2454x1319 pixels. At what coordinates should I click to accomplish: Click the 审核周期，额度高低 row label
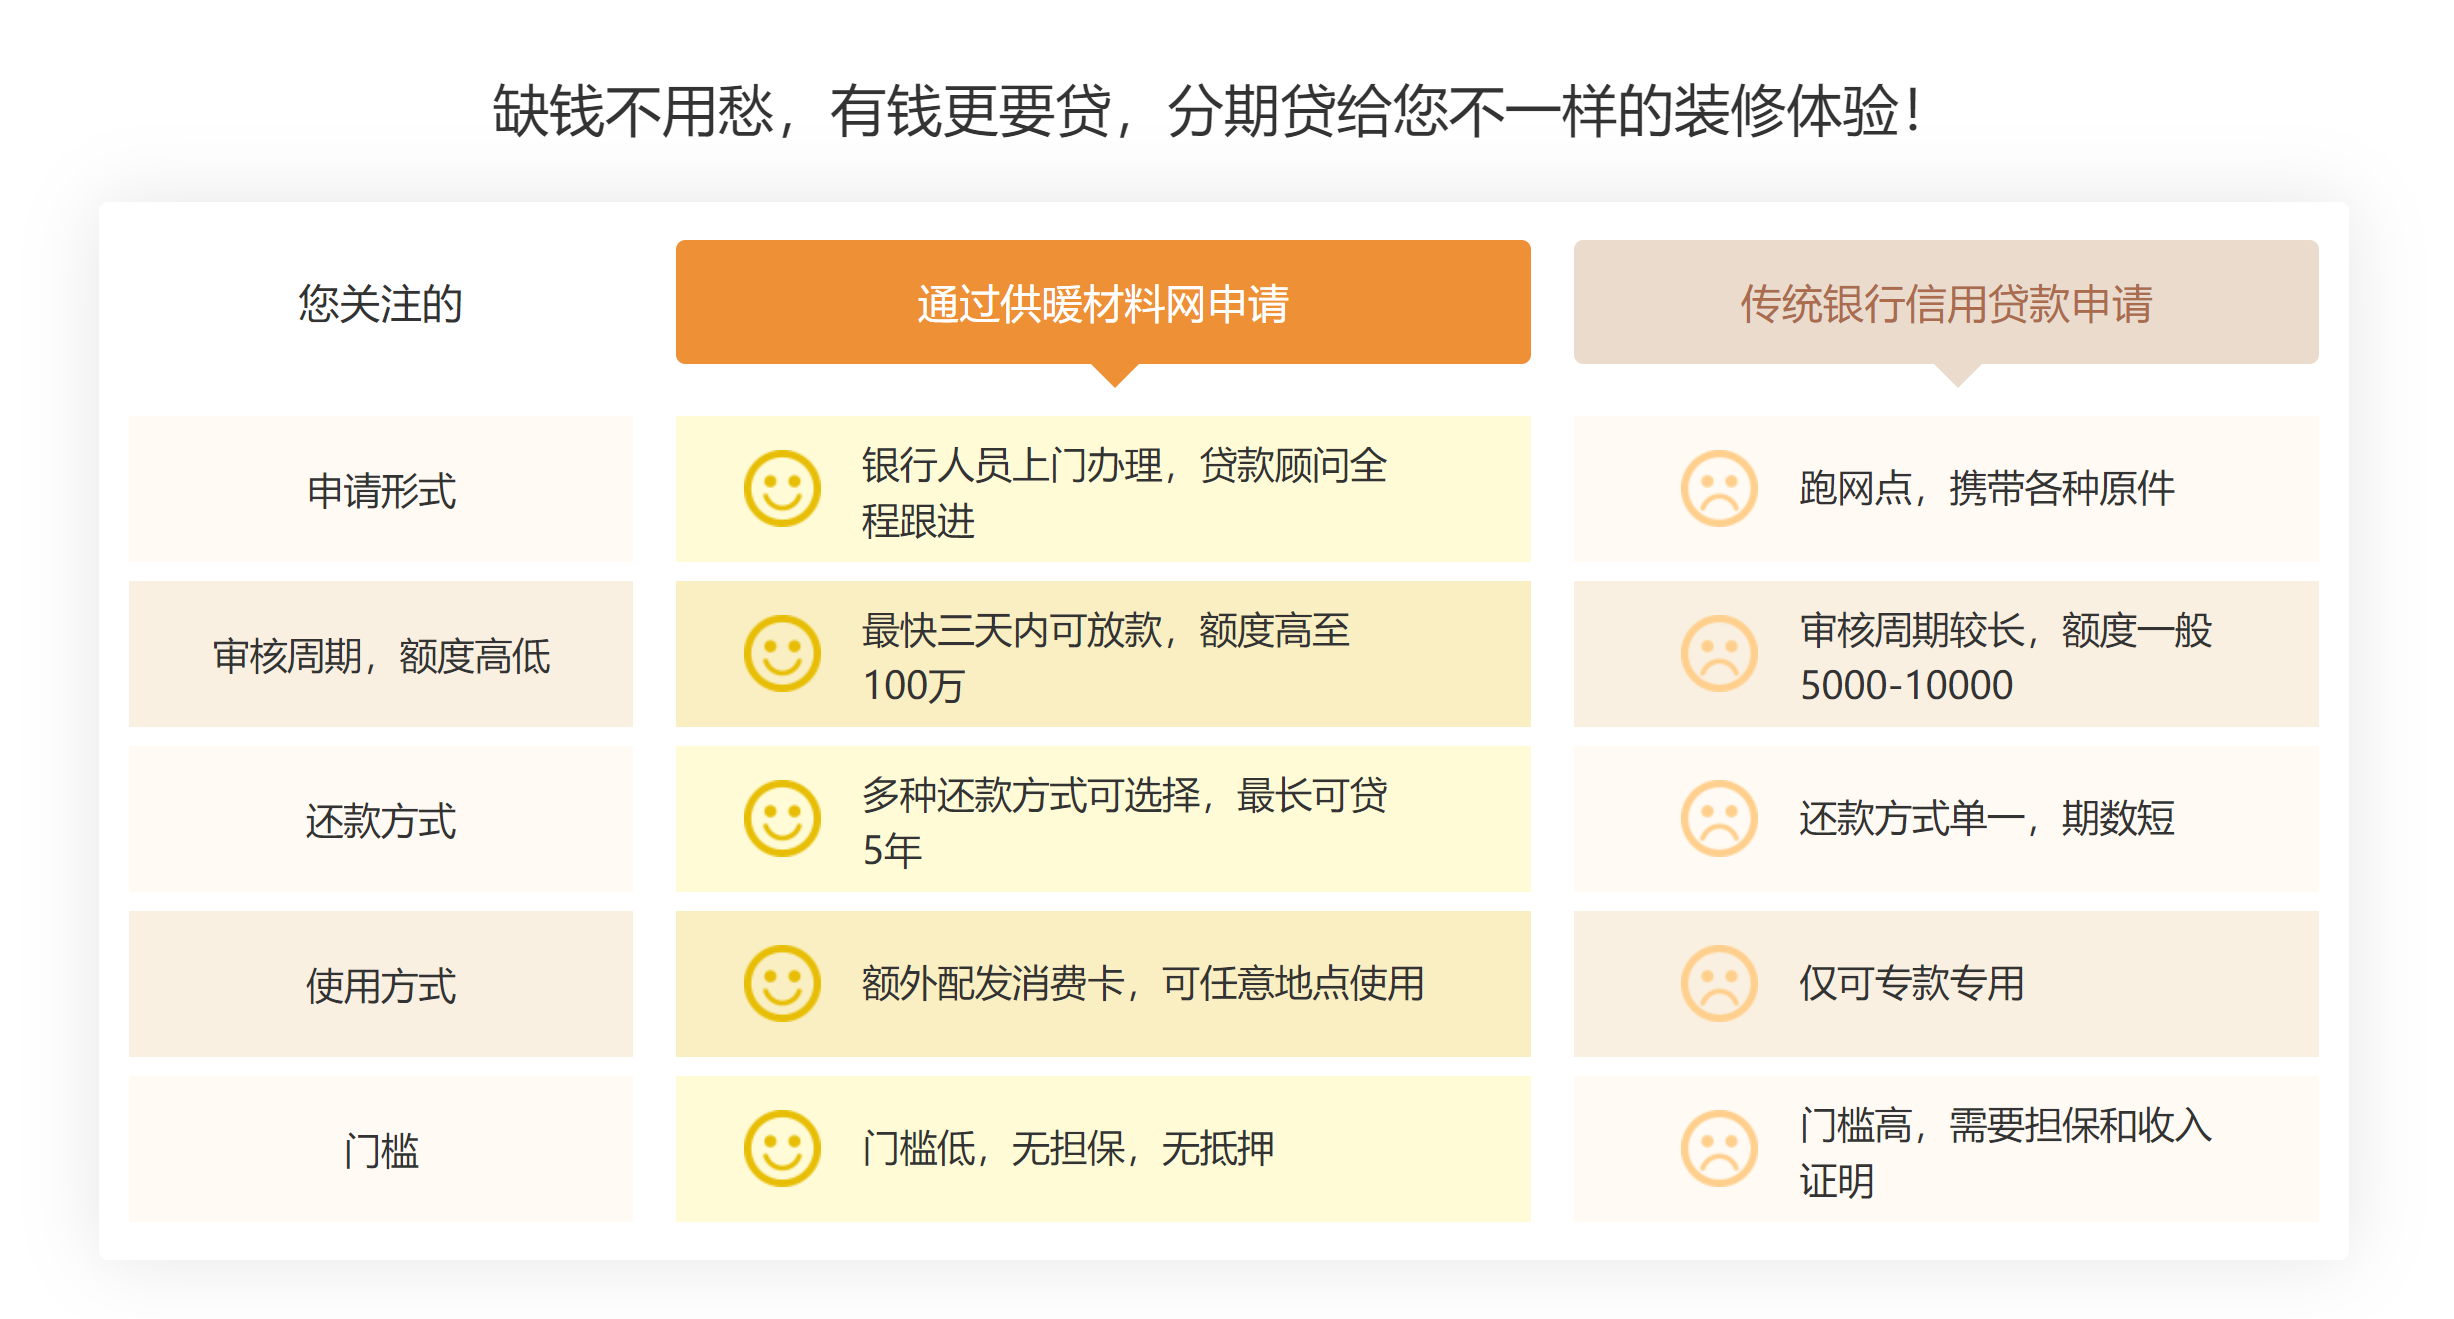380,656
